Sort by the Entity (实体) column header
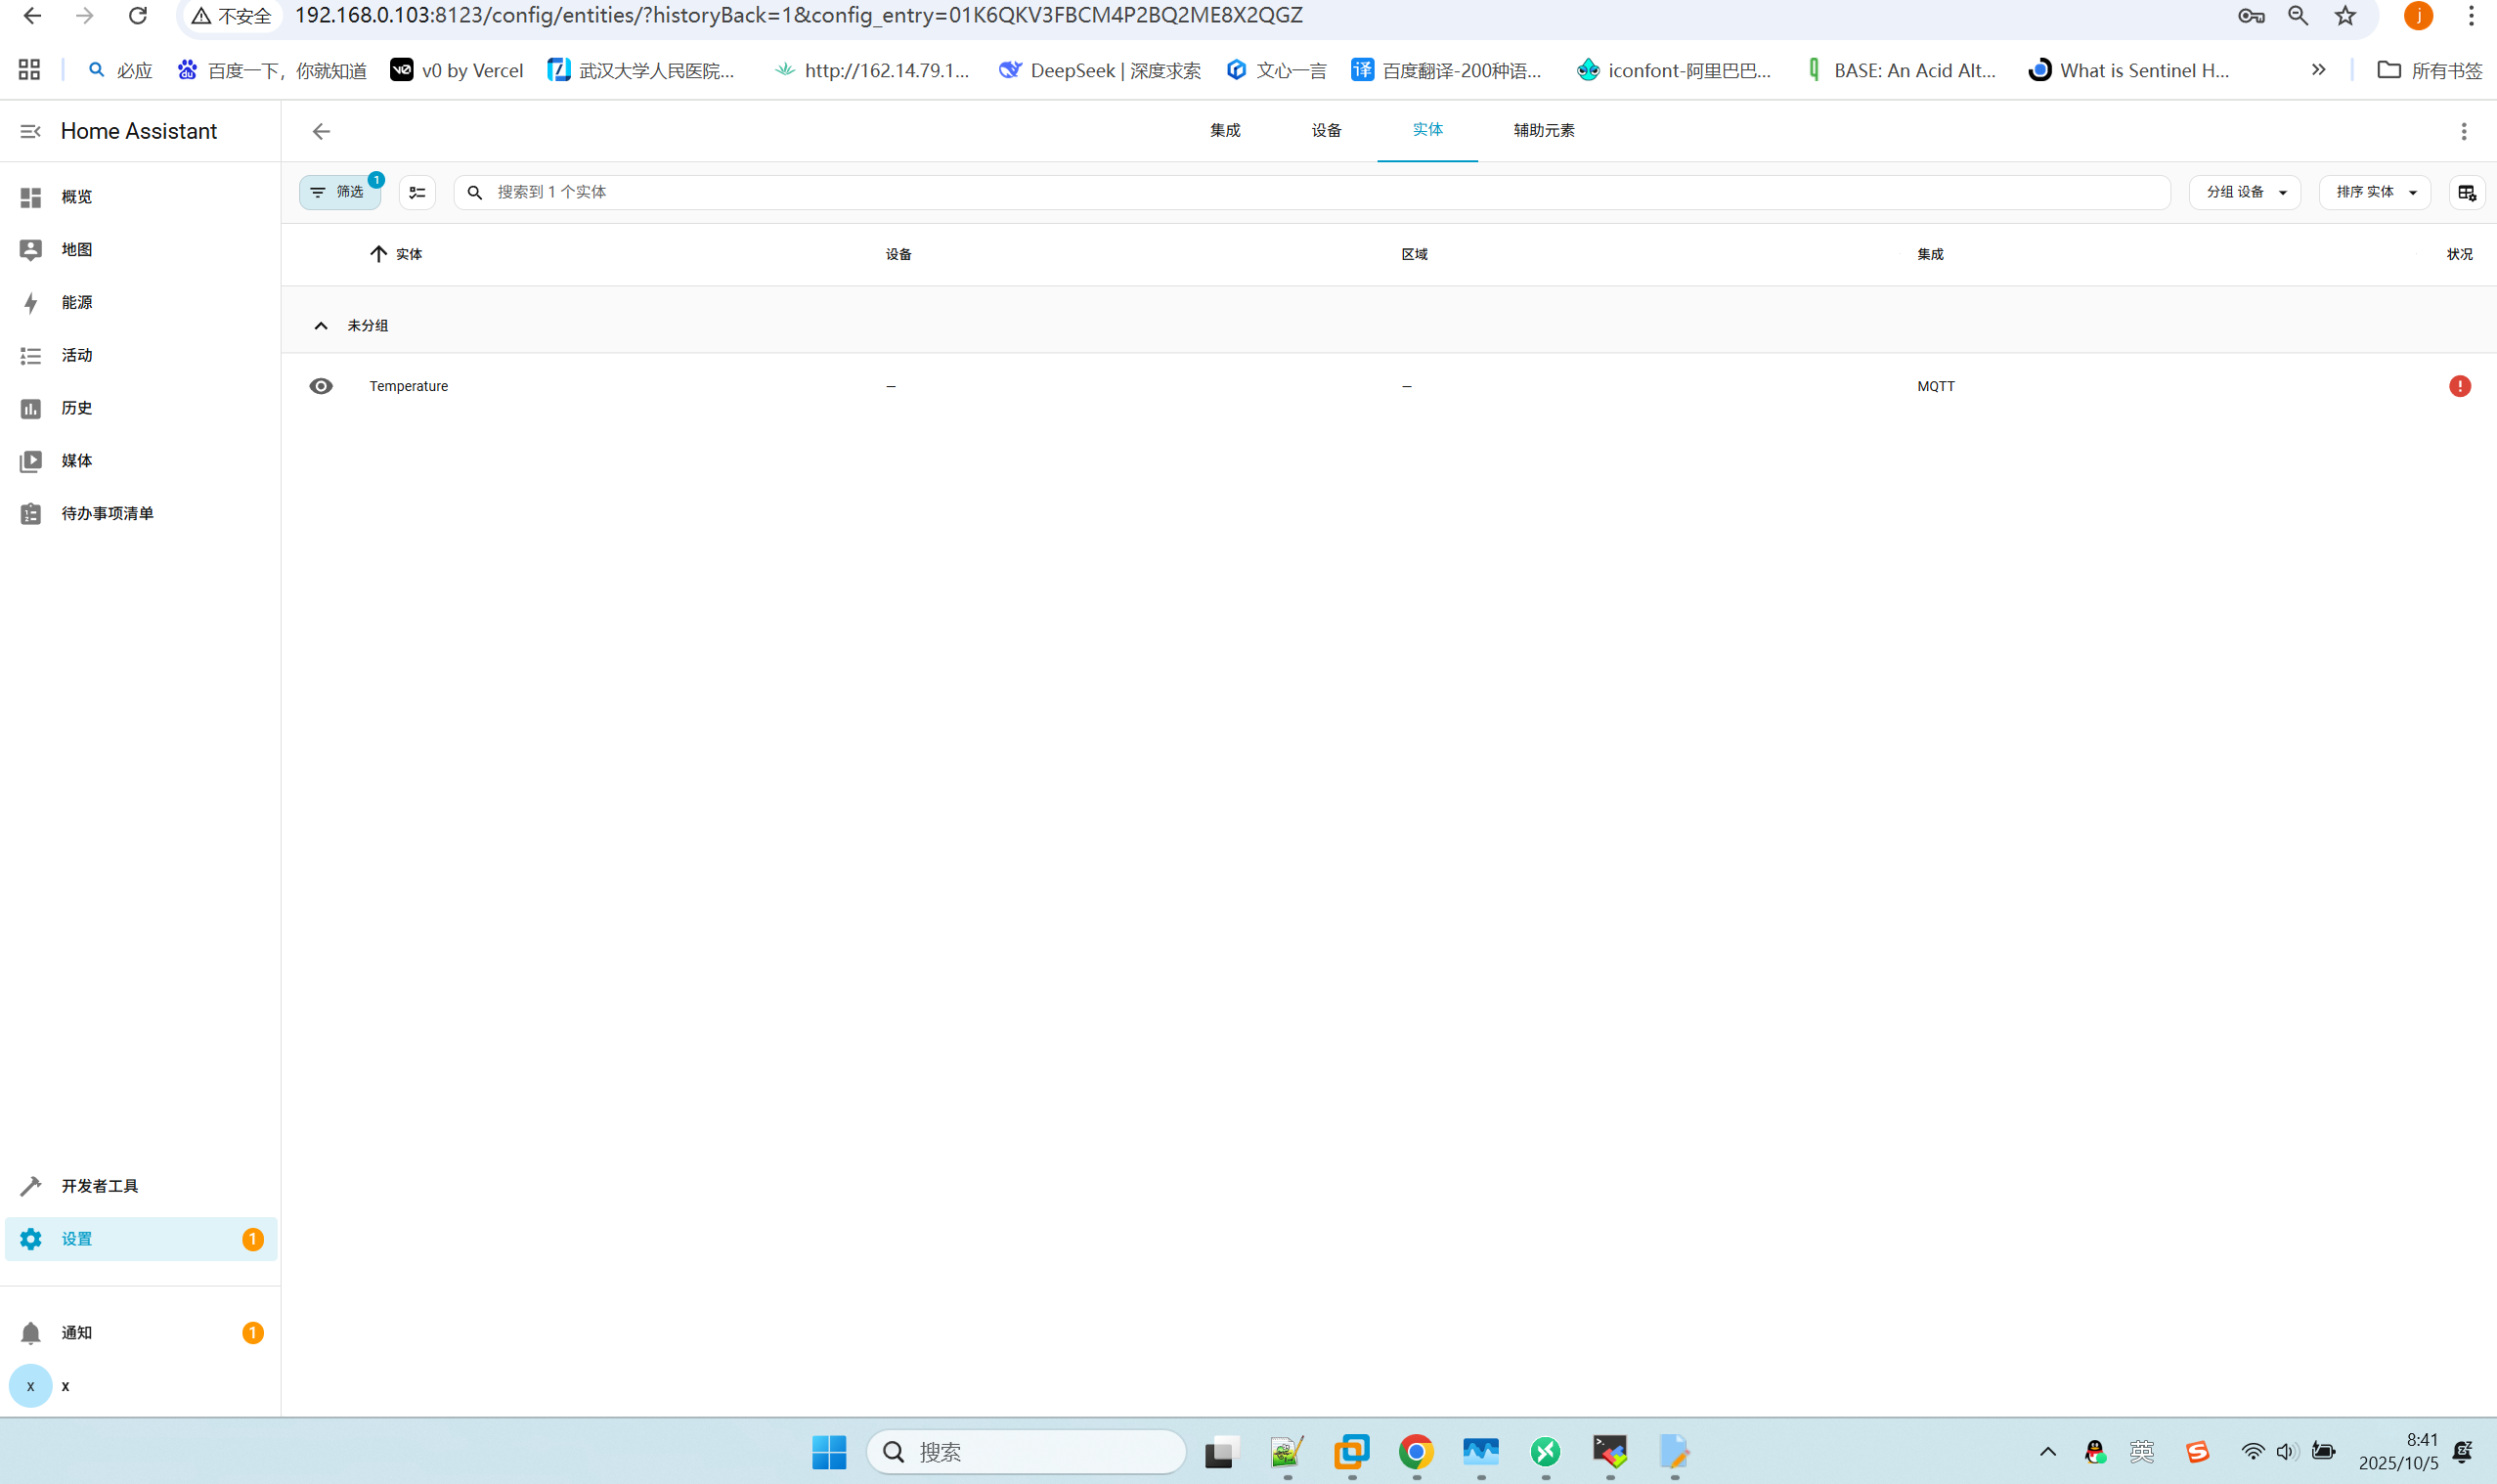The height and width of the screenshot is (1484, 2497). pyautogui.click(x=408, y=254)
